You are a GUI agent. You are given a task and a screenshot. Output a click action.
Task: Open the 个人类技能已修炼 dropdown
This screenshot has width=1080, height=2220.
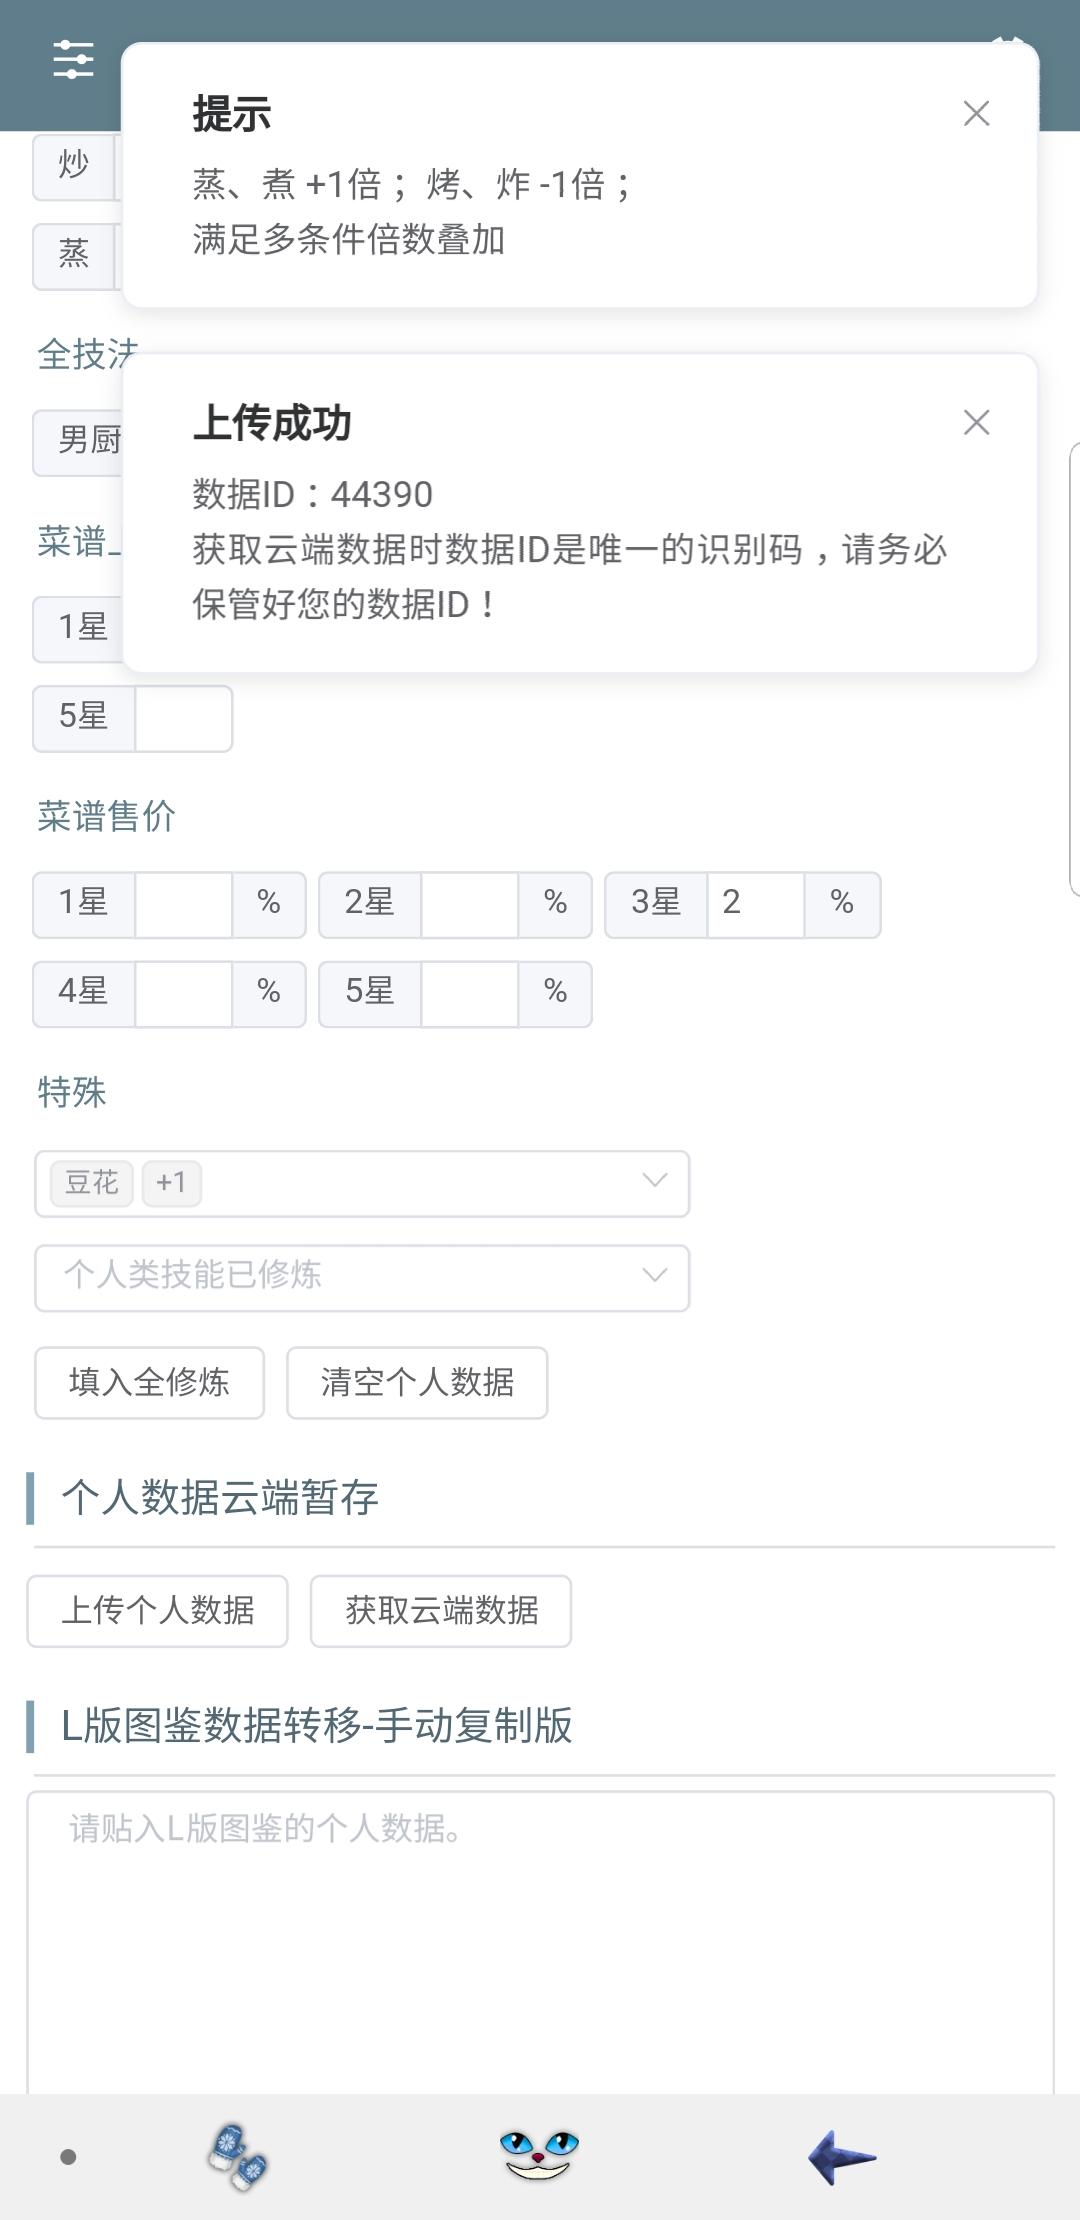[x=362, y=1277]
